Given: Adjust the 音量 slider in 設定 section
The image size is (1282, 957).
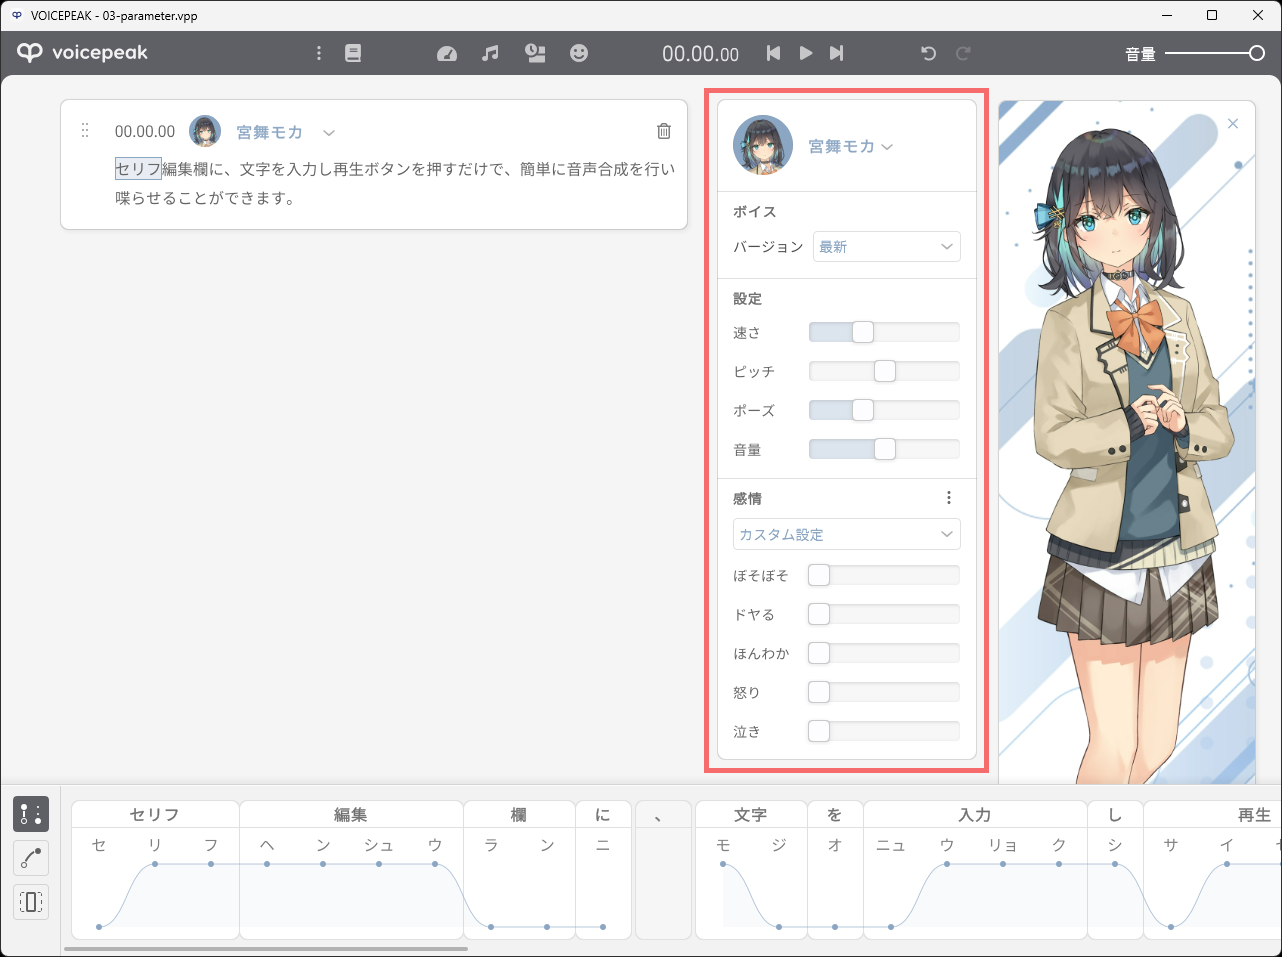Looking at the screenshot, I should click(x=884, y=449).
